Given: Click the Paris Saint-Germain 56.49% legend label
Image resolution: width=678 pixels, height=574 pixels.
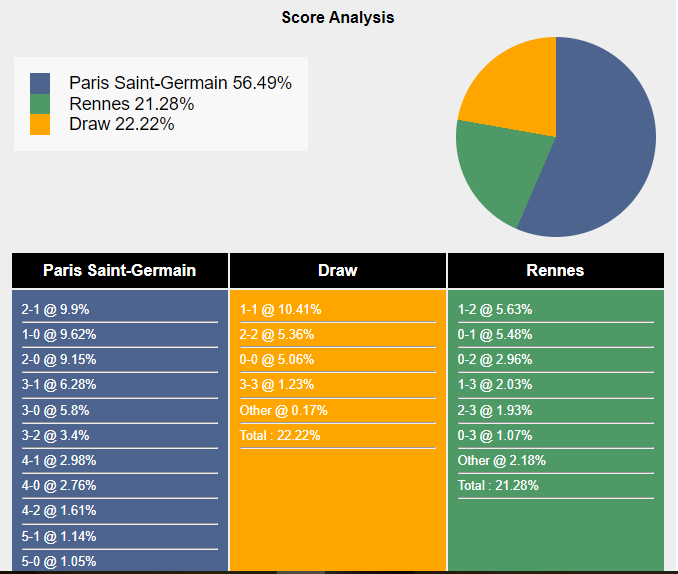Looking at the screenshot, I should [180, 83].
